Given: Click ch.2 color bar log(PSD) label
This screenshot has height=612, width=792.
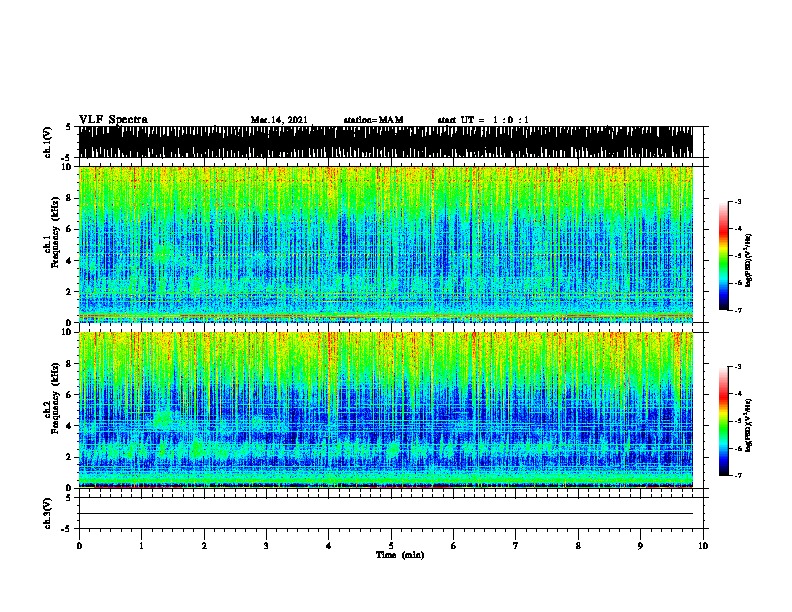Looking at the screenshot, I should coord(749,425).
